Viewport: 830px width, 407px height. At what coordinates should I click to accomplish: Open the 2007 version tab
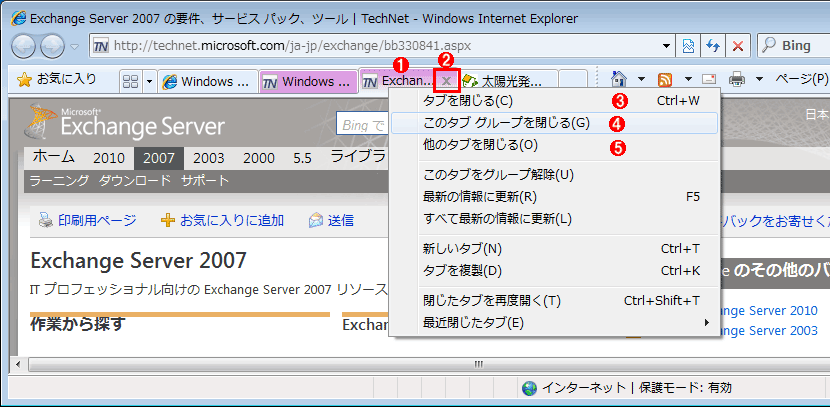pyautogui.click(x=159, y=158)
